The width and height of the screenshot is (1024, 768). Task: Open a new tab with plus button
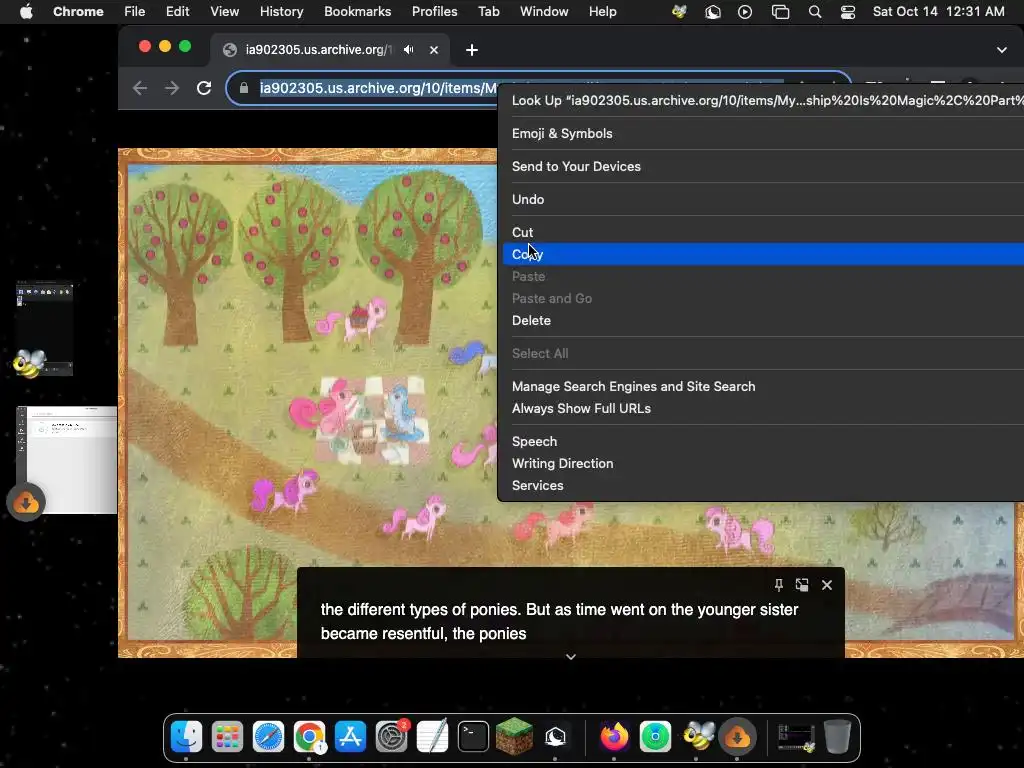click(472, 50)
